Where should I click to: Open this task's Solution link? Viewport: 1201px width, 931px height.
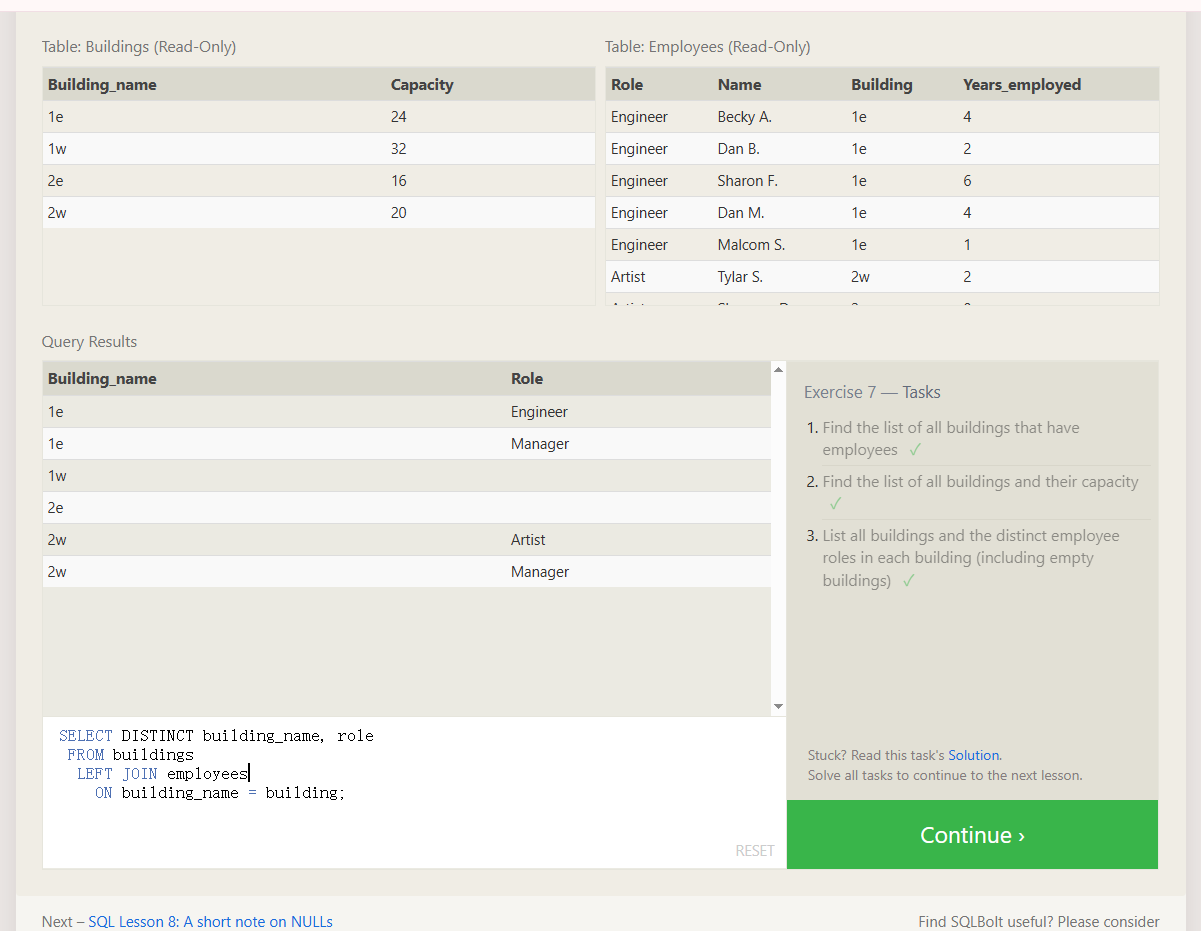(x=973, y=755)
